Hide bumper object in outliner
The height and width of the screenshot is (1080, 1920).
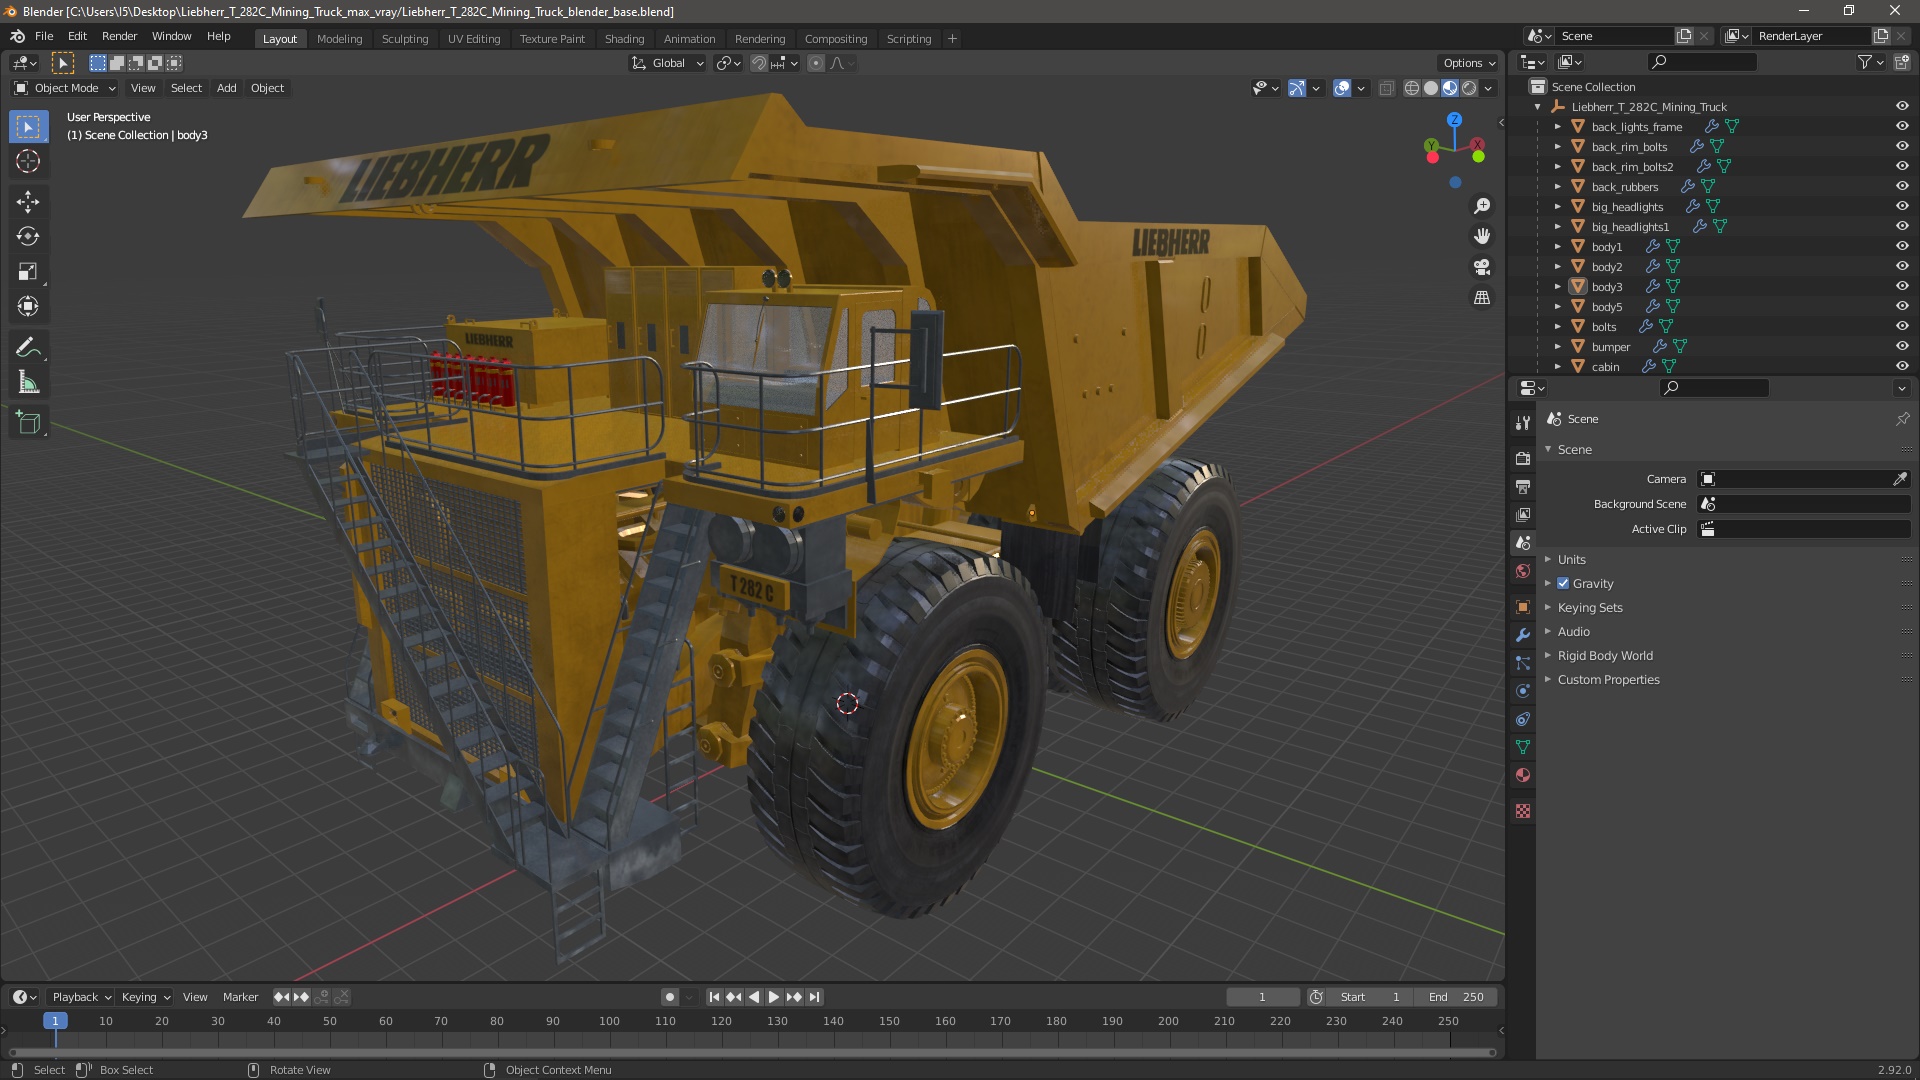tap(1902, 347)
